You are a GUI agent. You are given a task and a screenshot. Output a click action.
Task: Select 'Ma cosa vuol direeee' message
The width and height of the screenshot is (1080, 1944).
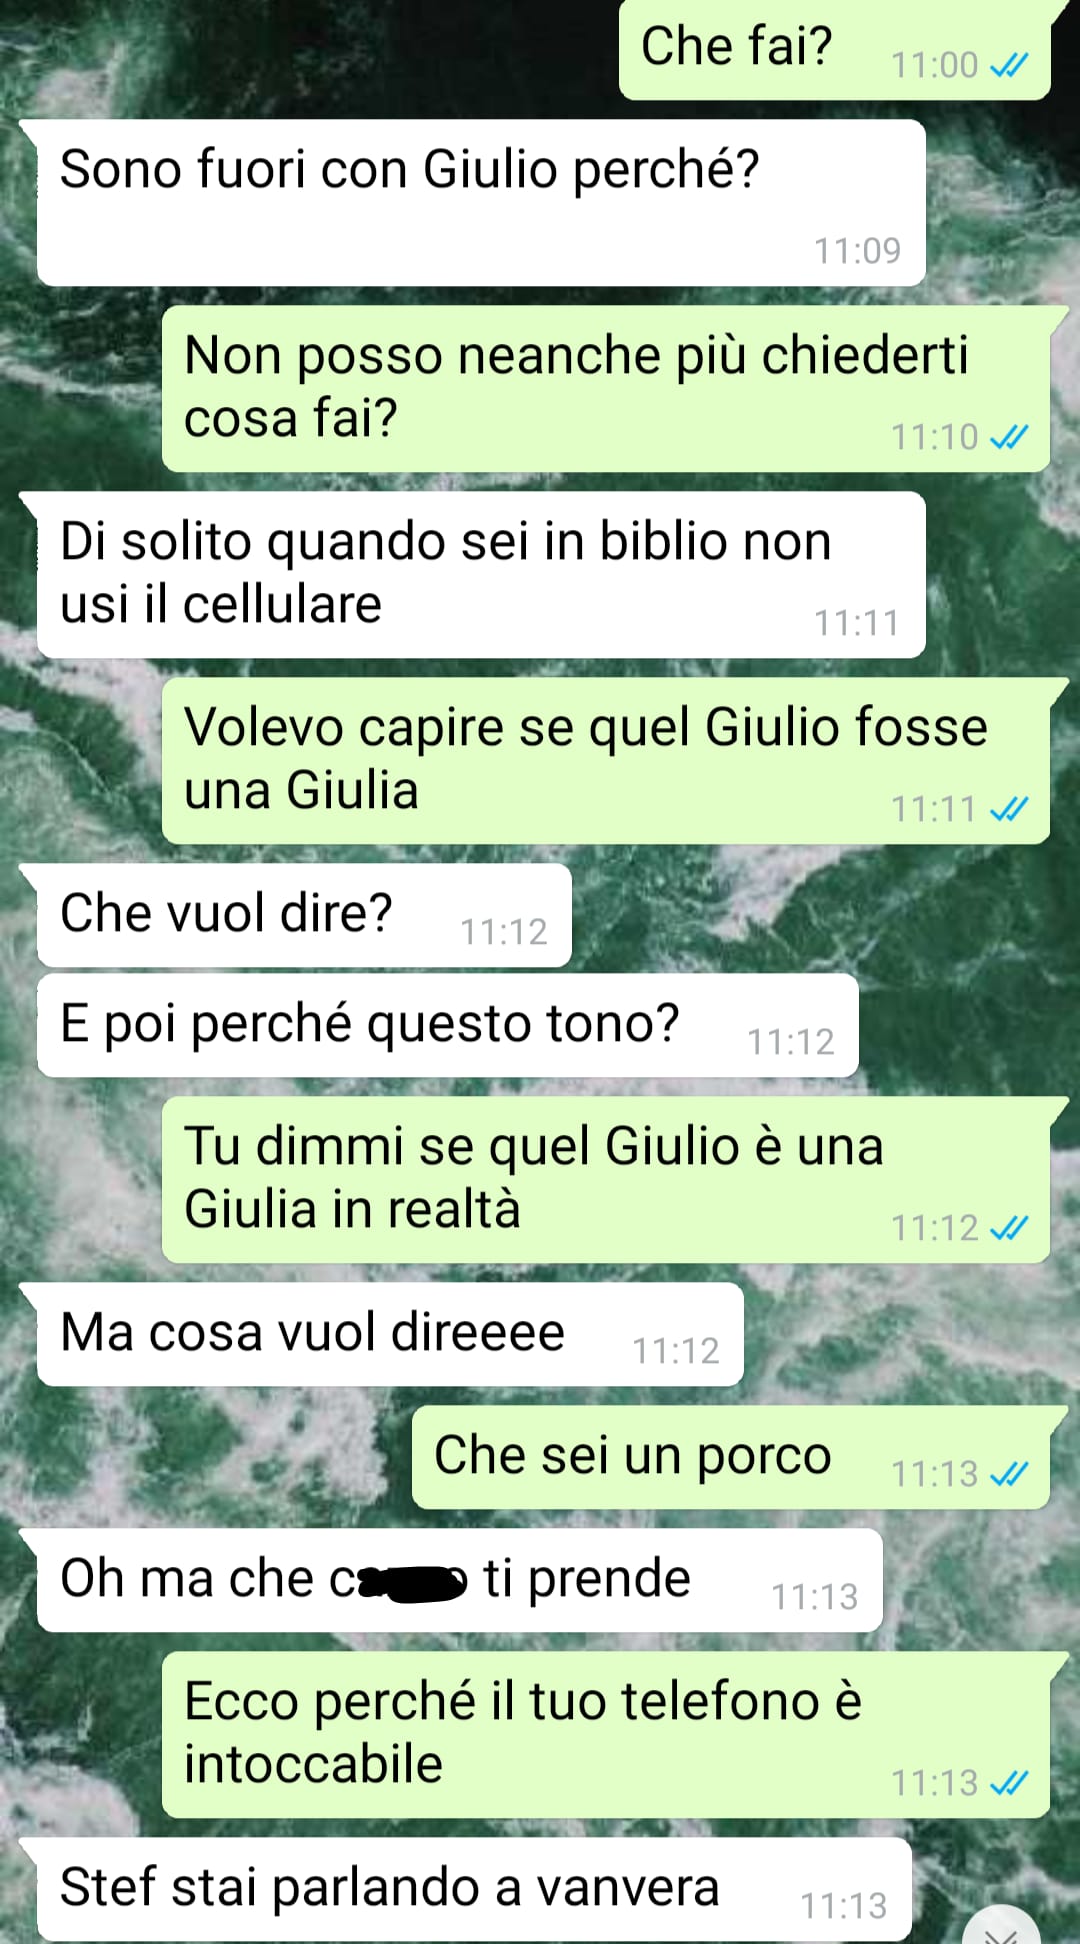(390, 1335)
